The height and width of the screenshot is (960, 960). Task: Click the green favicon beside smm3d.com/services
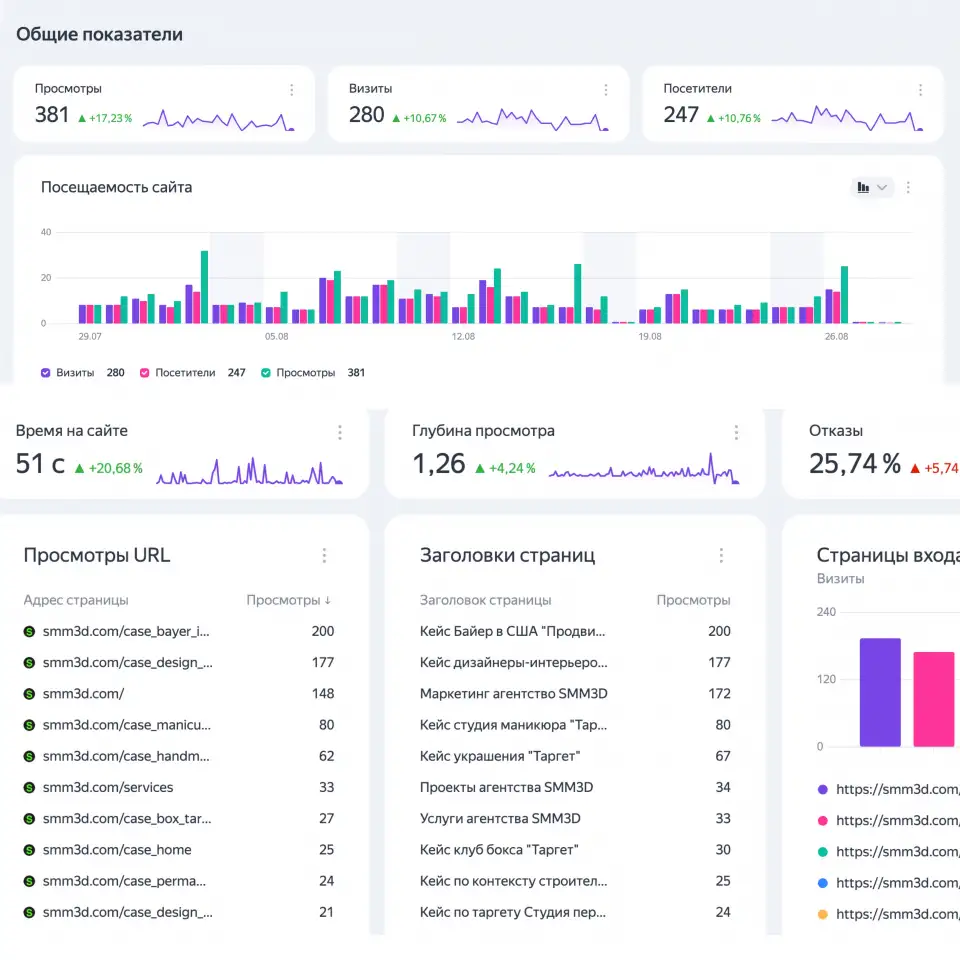(x=29, y=787)
